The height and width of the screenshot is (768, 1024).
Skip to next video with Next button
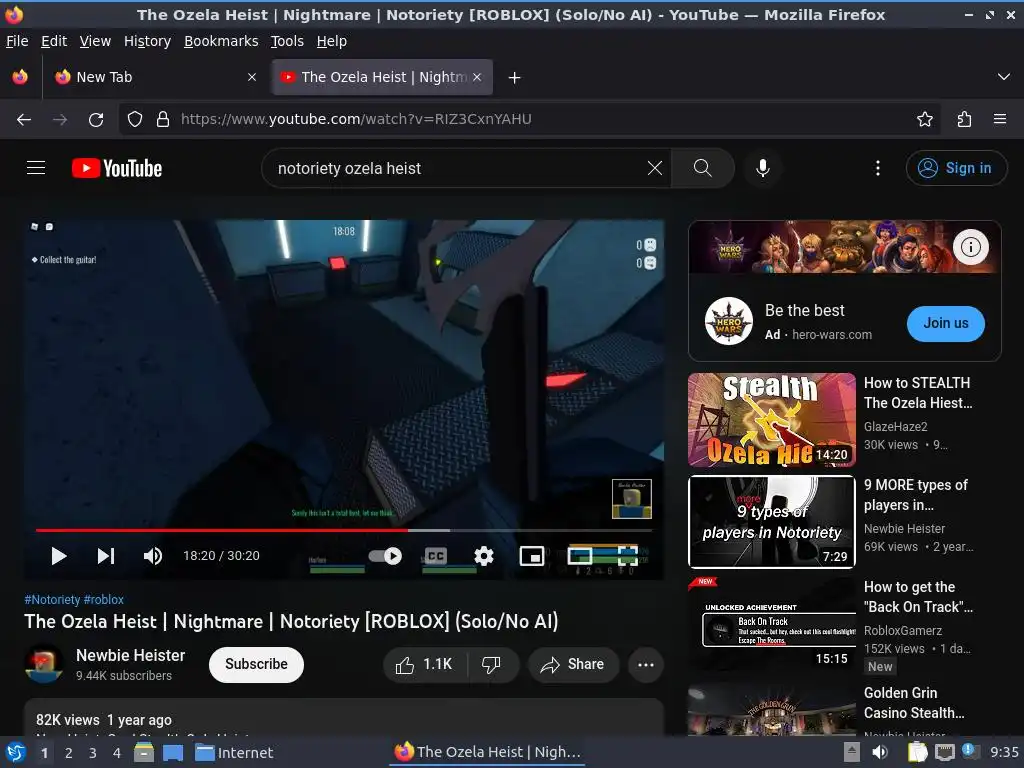point(105,556)
